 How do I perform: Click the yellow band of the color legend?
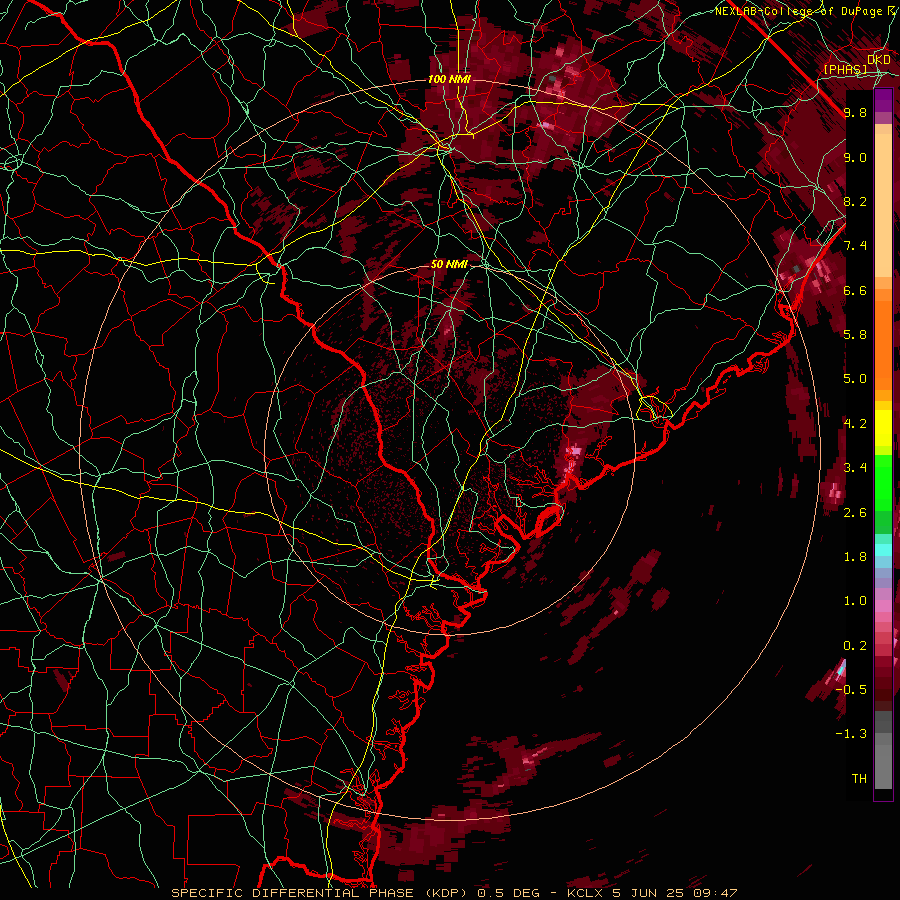[883, 428]
